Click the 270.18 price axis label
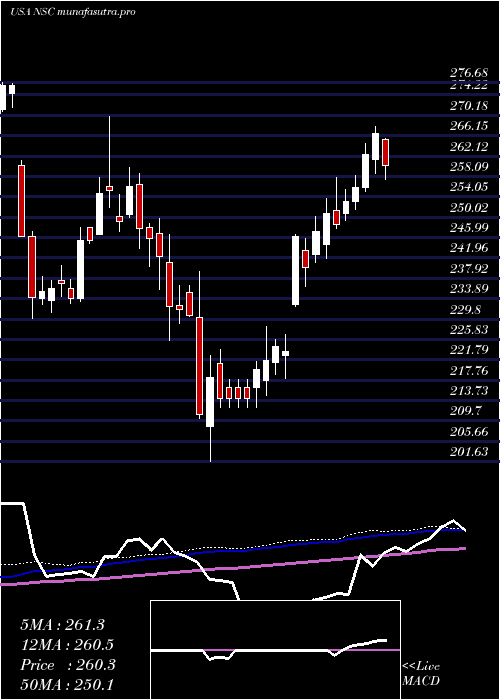Image resolution: width=500 pixels, height=700 pixels. [468, 106]
